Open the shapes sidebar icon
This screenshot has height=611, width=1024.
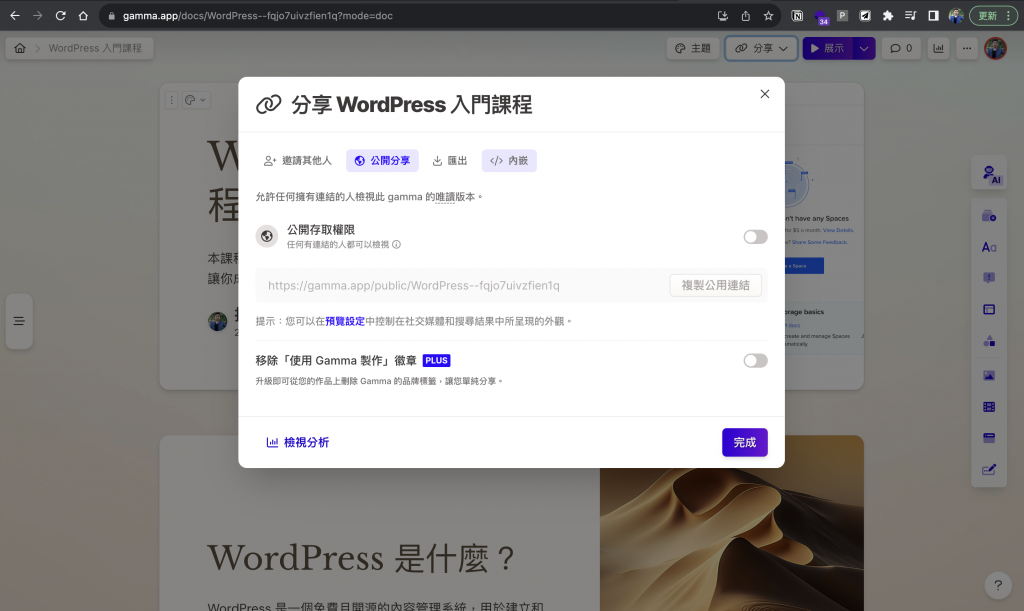tap(989, 341)
